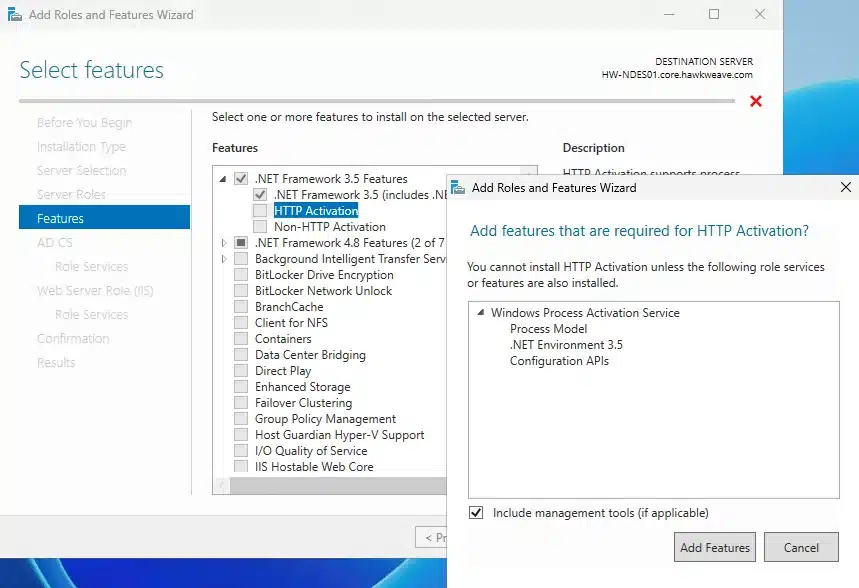
Task: Minimize the Add Roles wizard window
Action: 667,15
